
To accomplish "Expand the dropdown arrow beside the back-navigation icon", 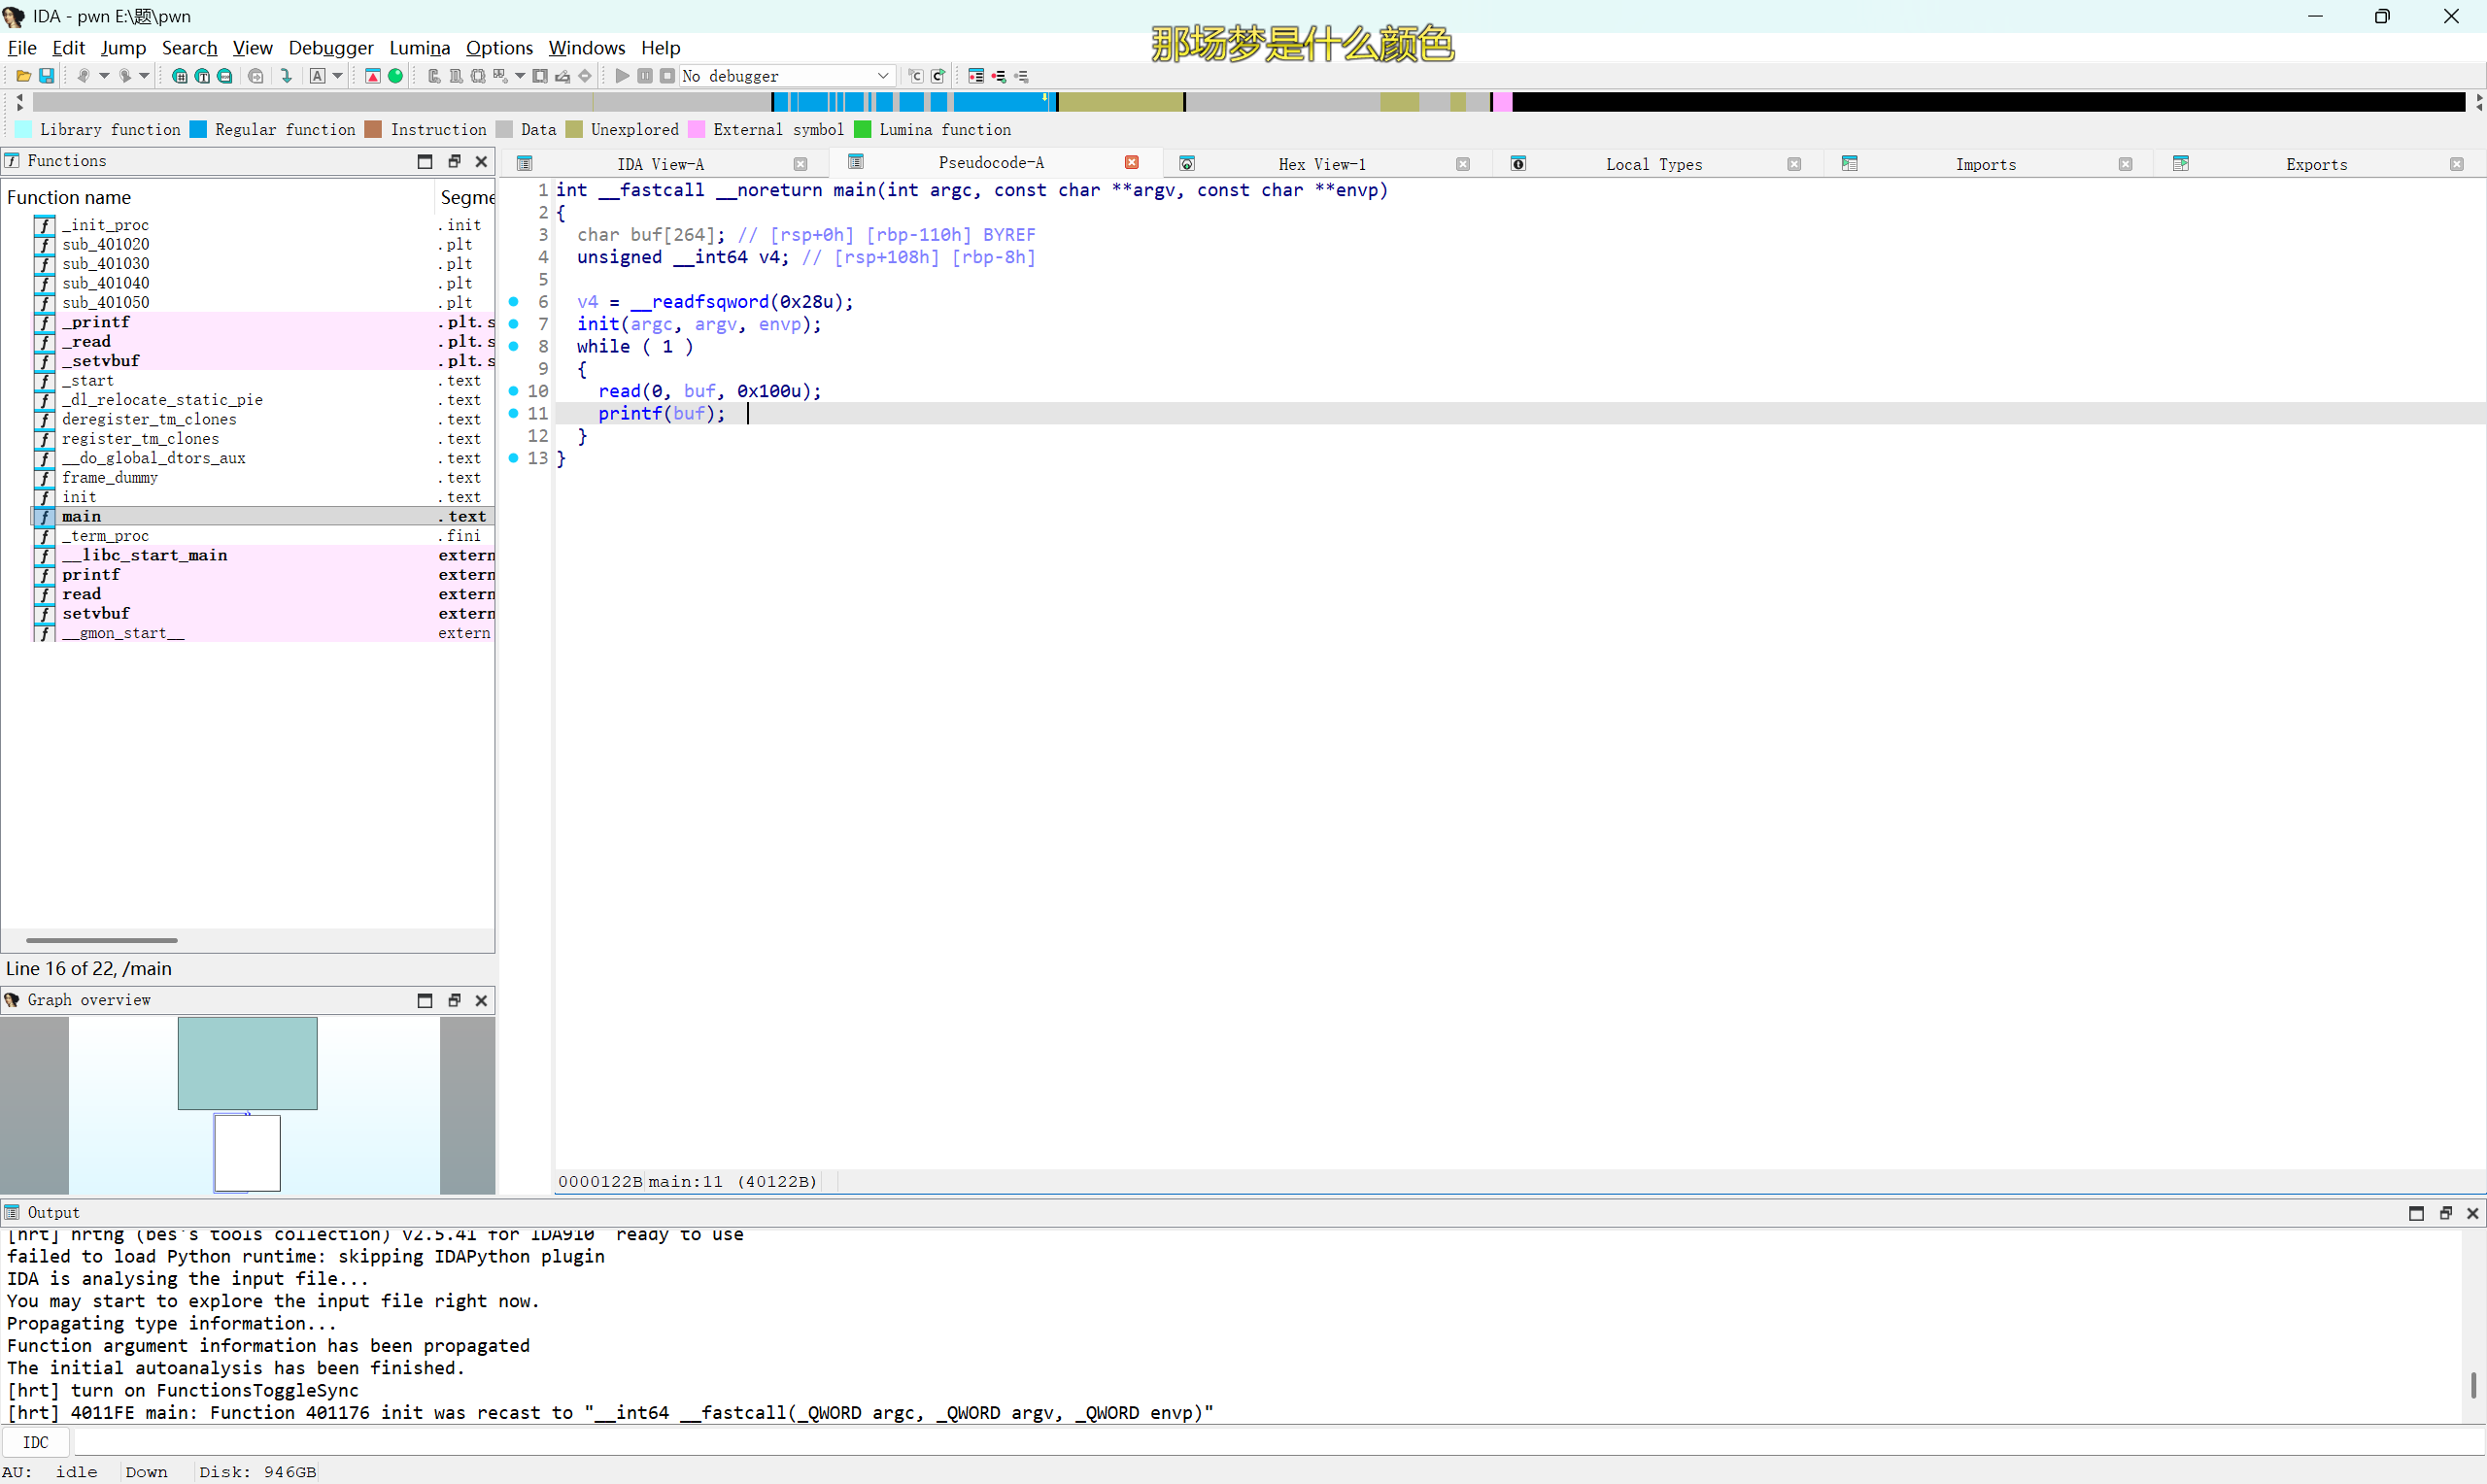I will tap(105, 75).
